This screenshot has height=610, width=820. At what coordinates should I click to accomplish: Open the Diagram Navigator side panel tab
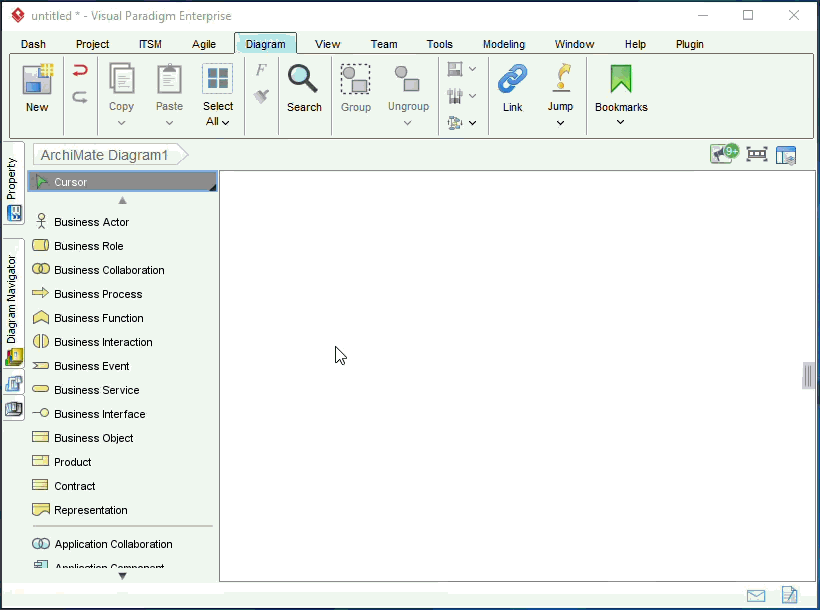(x=14, y=303)
